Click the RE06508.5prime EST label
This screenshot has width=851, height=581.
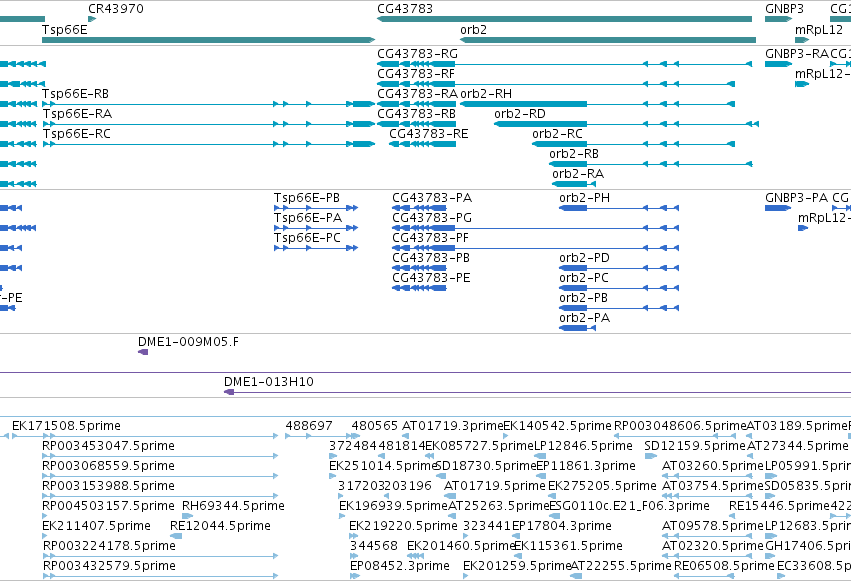724,566
